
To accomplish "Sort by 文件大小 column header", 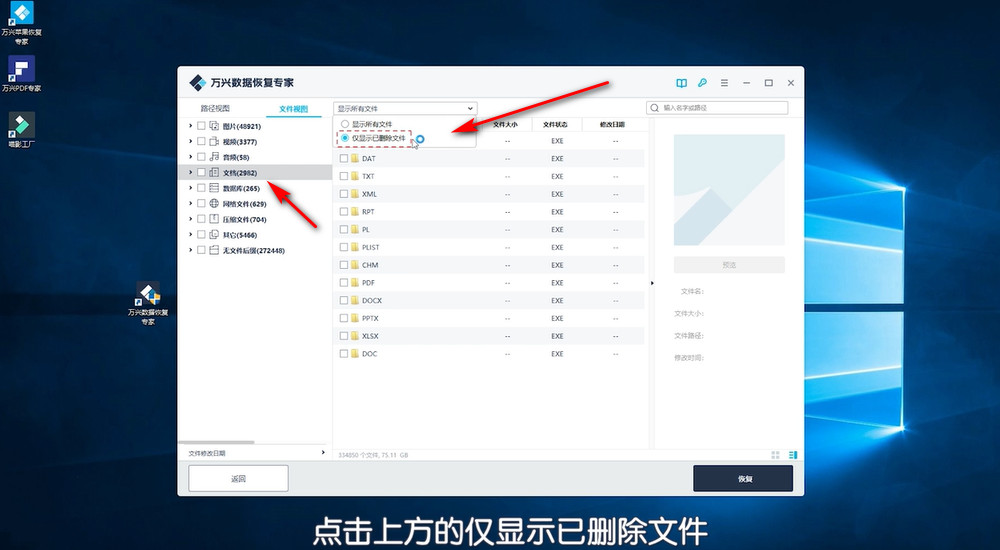I will pos(505,124).
